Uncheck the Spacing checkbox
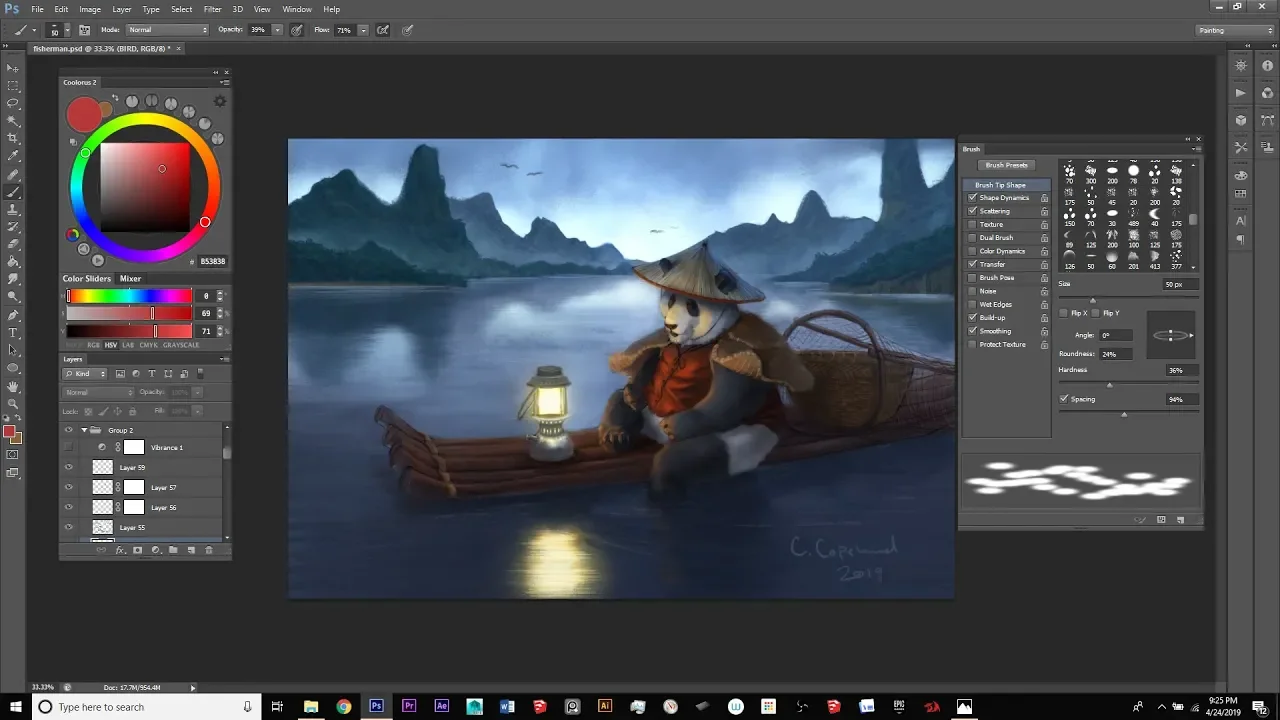Viewport: 1280px width, 720px height. [x=1063, y=399]
